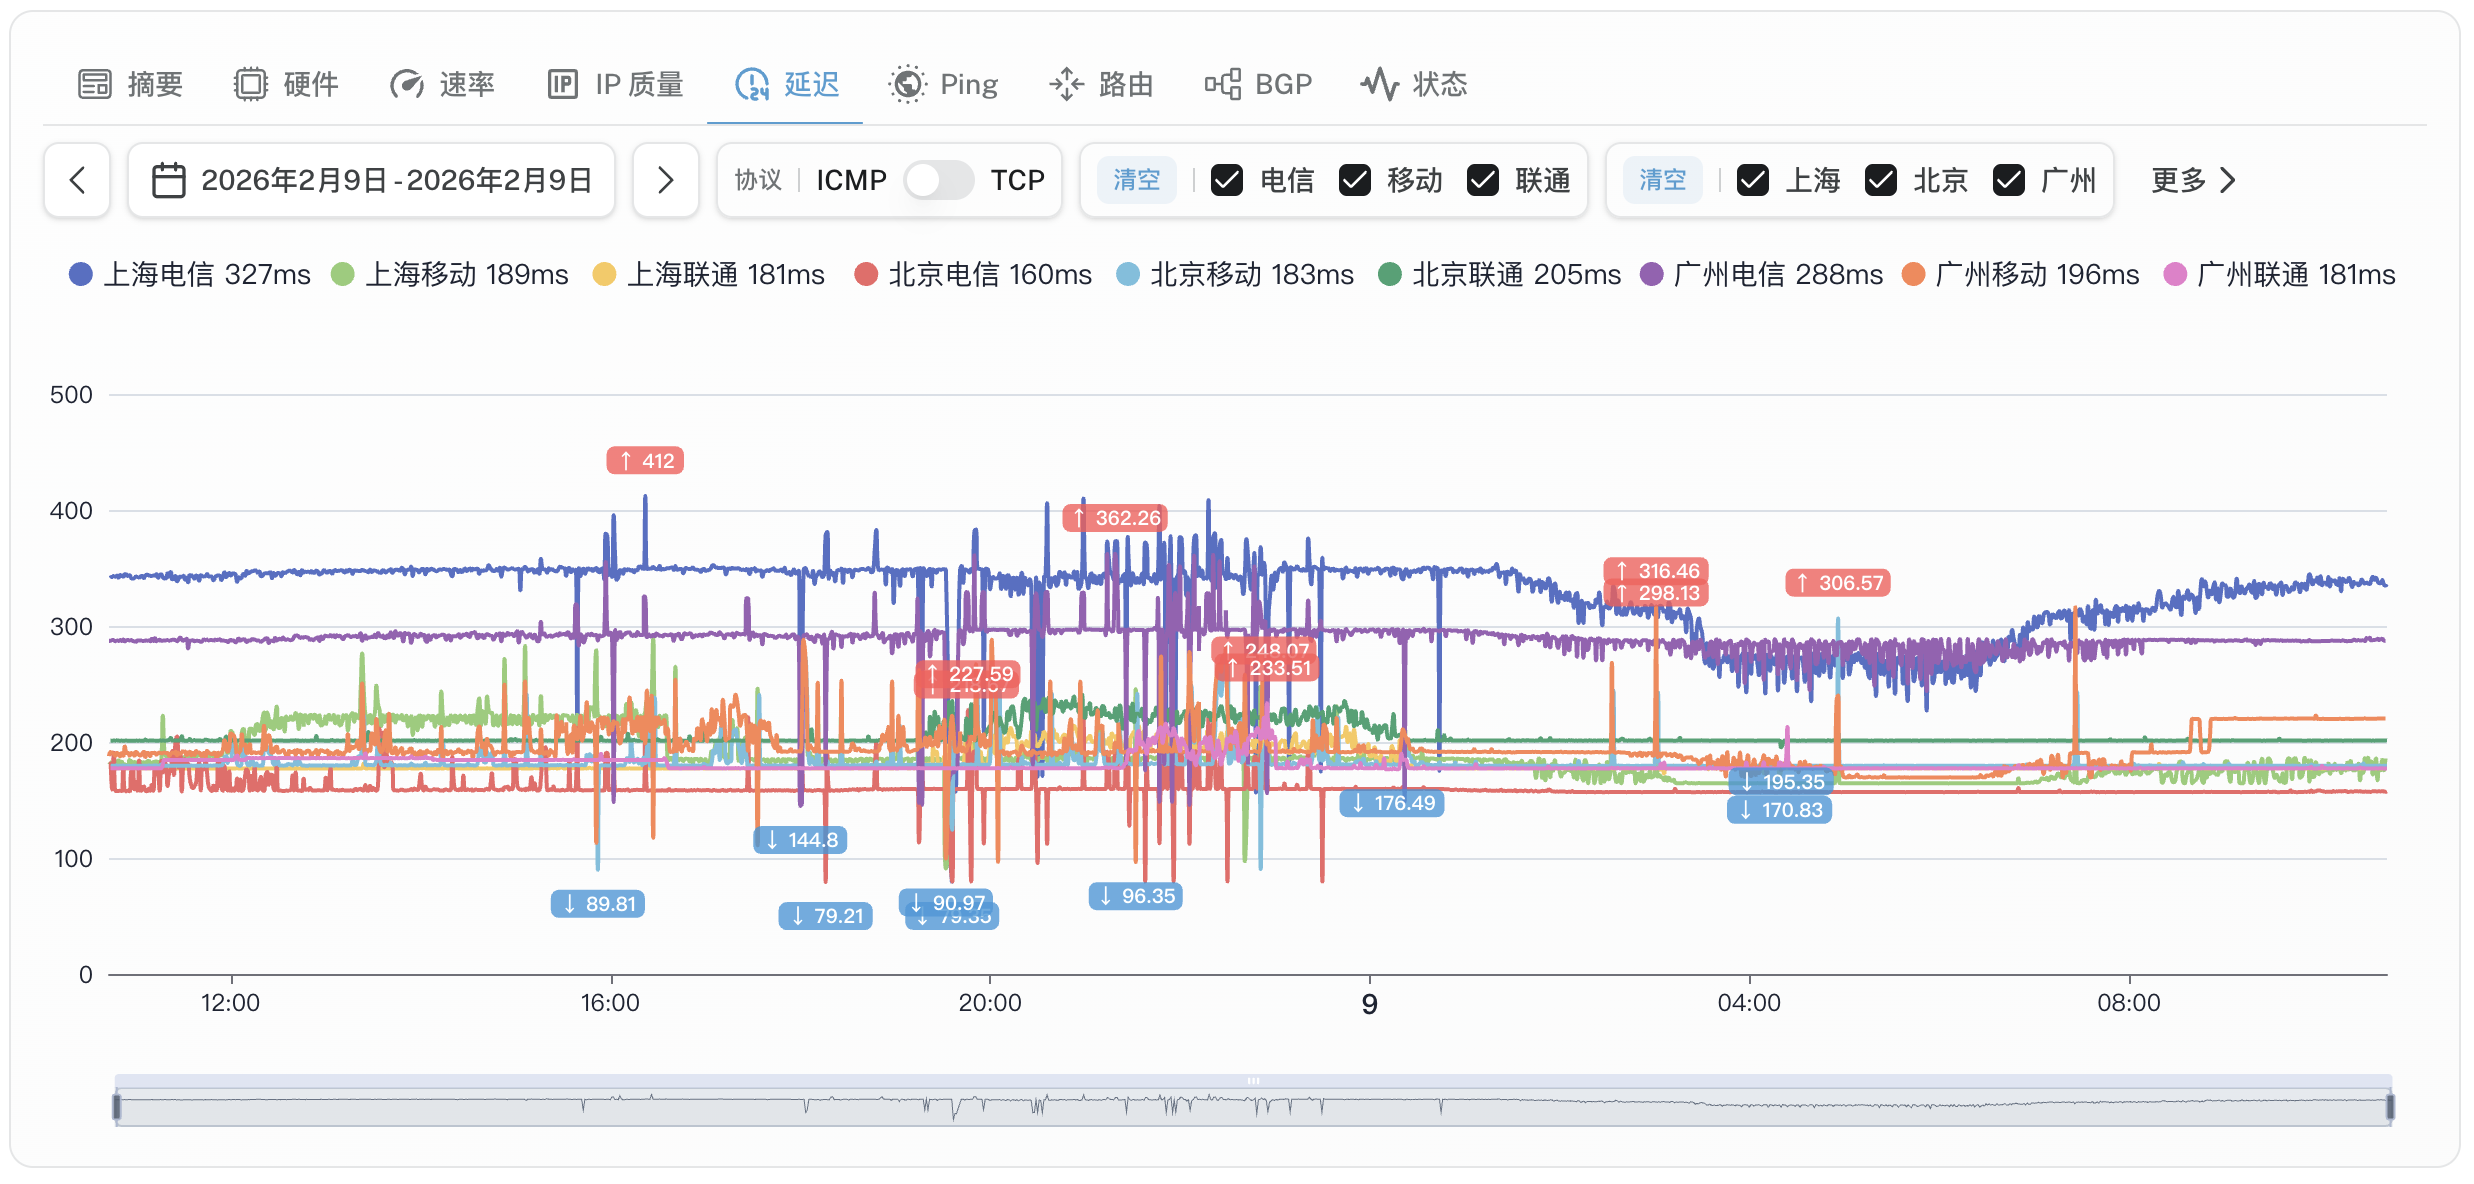
Task: Go to next date with right chevron
Action: 665,180
